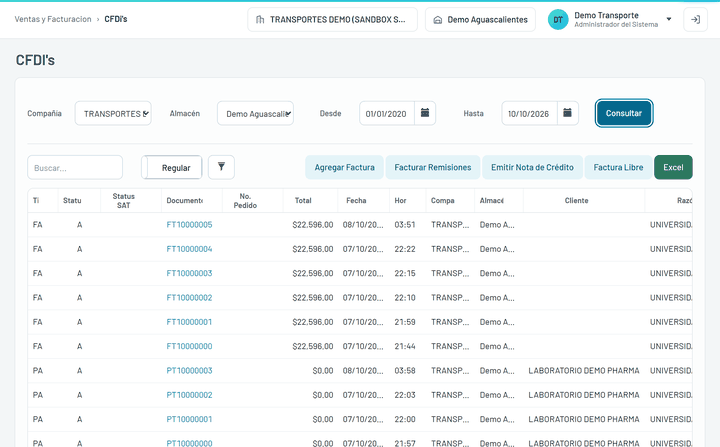
Task: Open the filter funnel icon button
Action: coord(221,167)
